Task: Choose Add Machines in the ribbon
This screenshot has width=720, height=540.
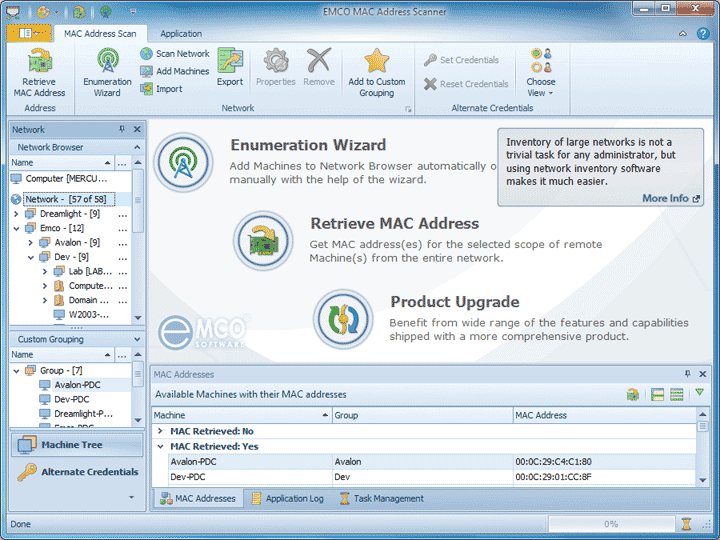Action: (x=175, y=71)
